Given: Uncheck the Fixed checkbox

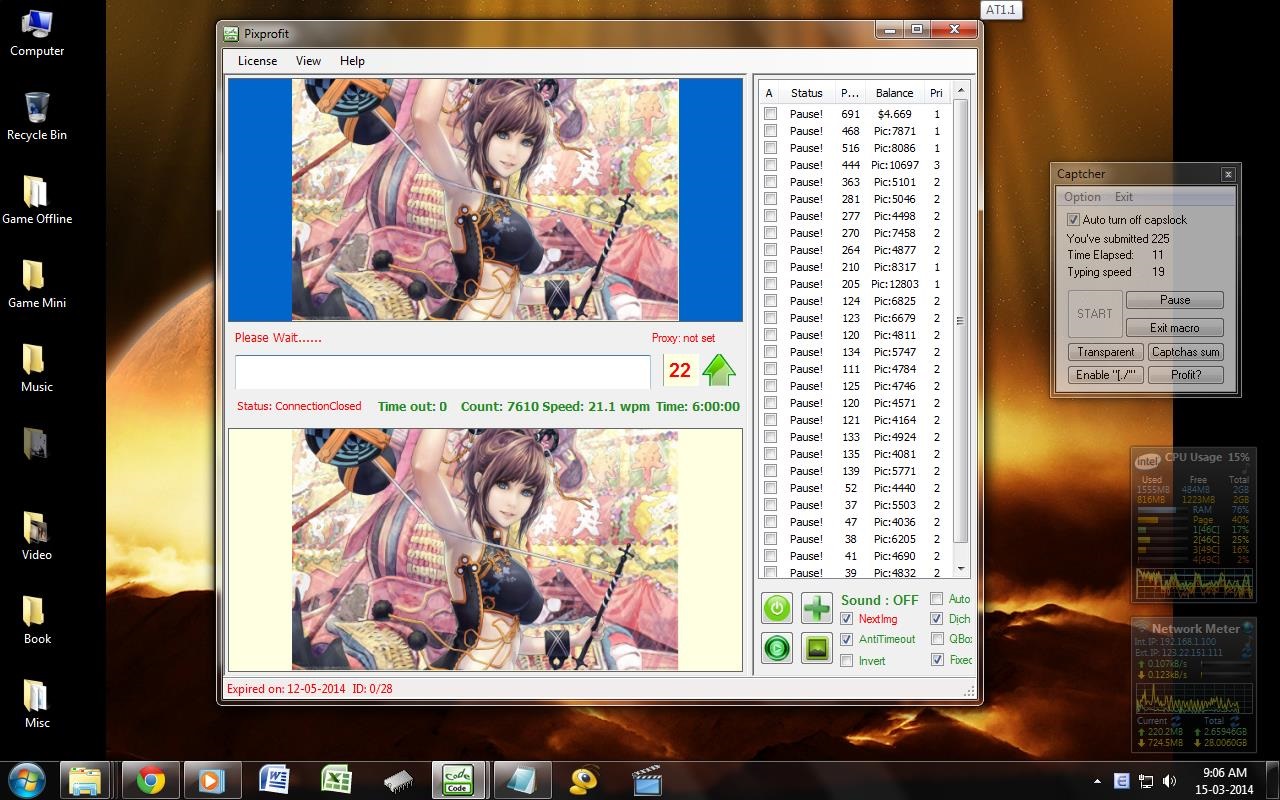Looking at the screenshot, I should tap(937, 660).
